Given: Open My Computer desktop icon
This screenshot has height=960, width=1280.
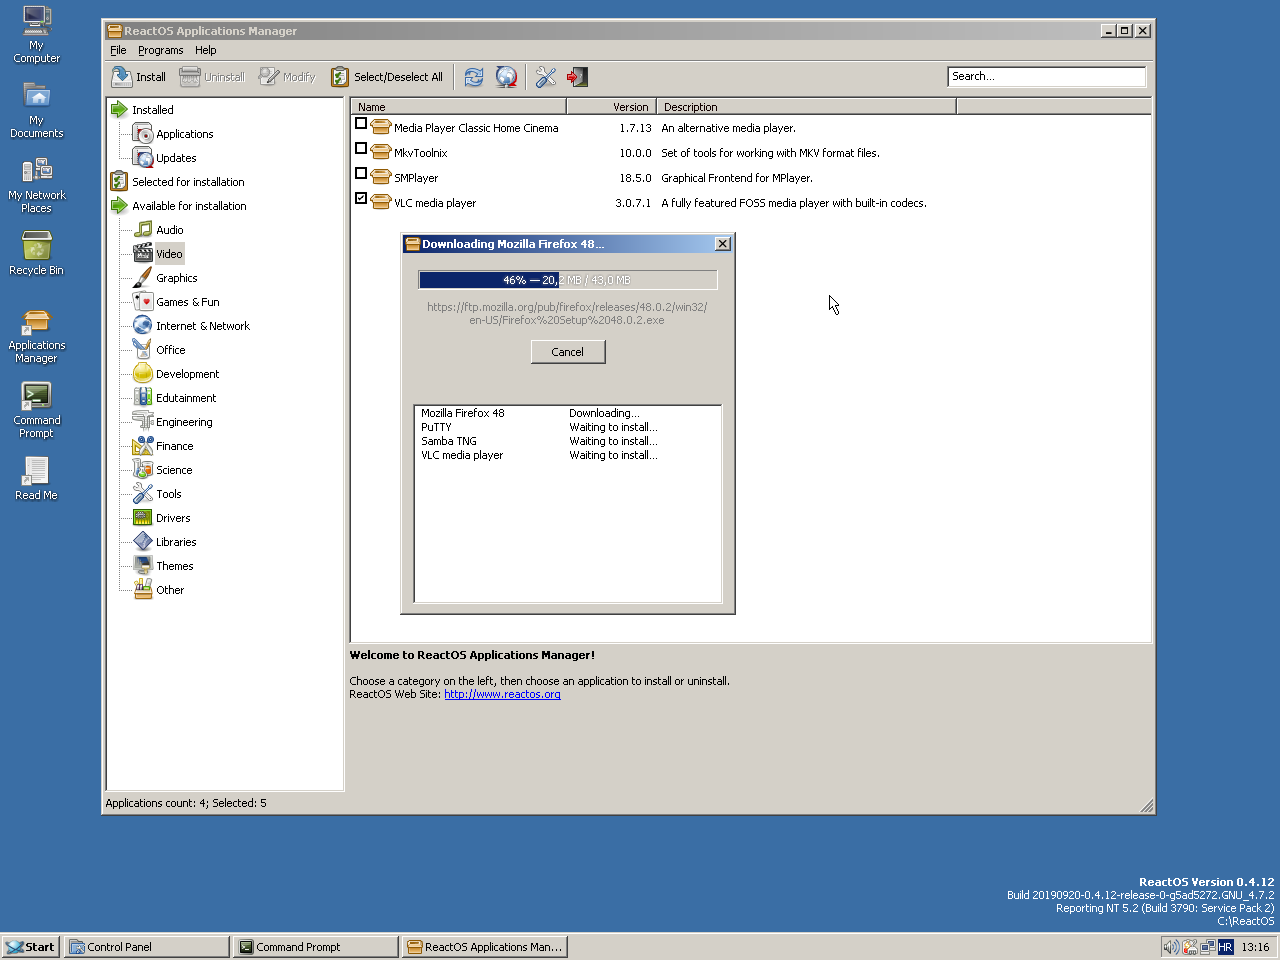Looking at the screenshot, I should pyautogui.click(x=36, y=35).
